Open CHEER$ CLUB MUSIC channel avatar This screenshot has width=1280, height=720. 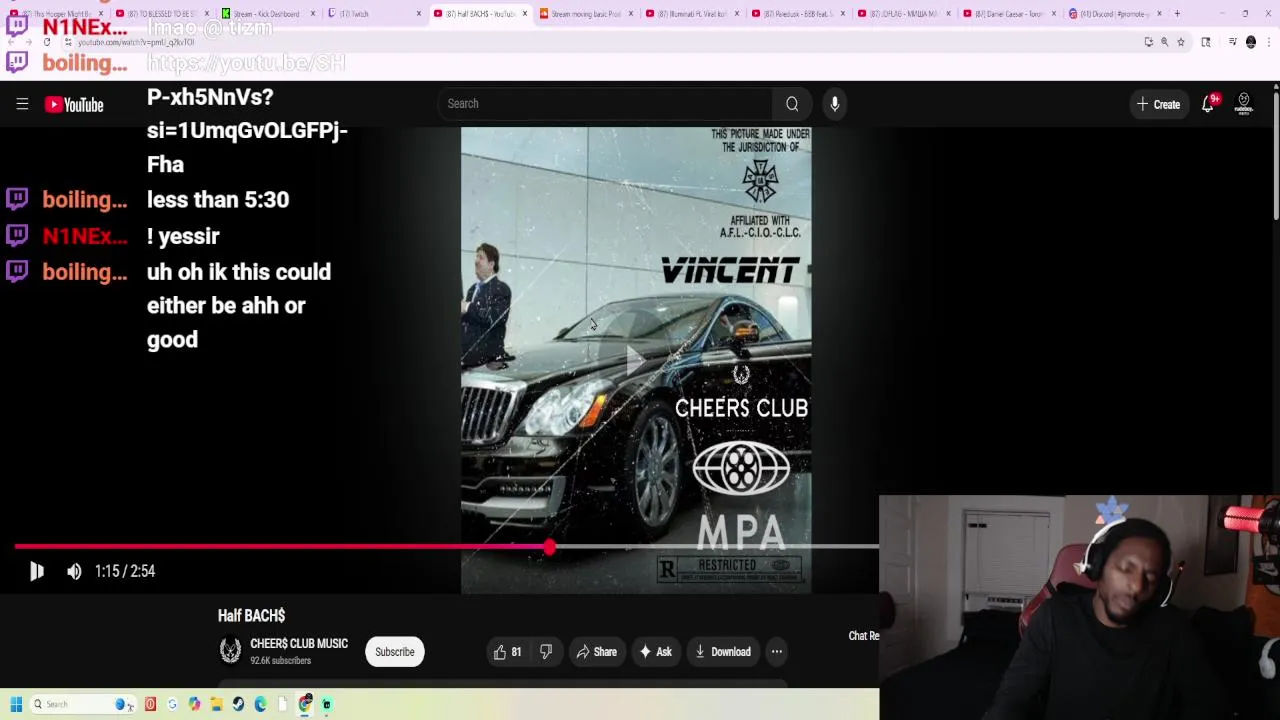pyautogui.click(x=230, y=651)
